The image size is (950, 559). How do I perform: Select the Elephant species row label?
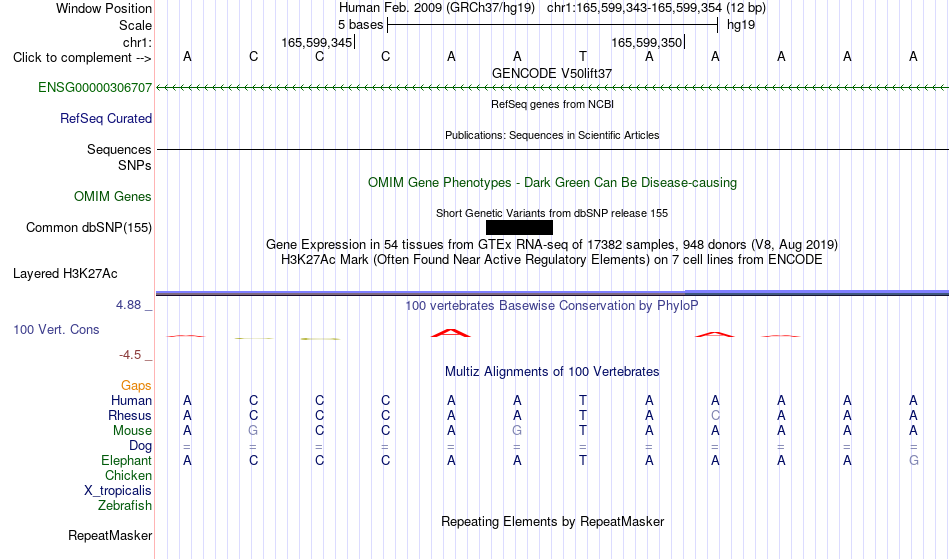(x=127, y=461)
